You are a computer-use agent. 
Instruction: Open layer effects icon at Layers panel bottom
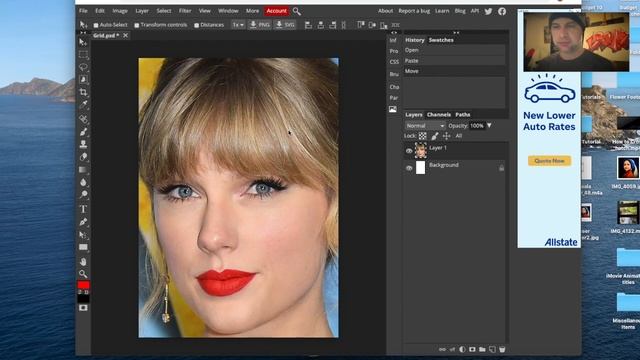(x=452, y=349)
